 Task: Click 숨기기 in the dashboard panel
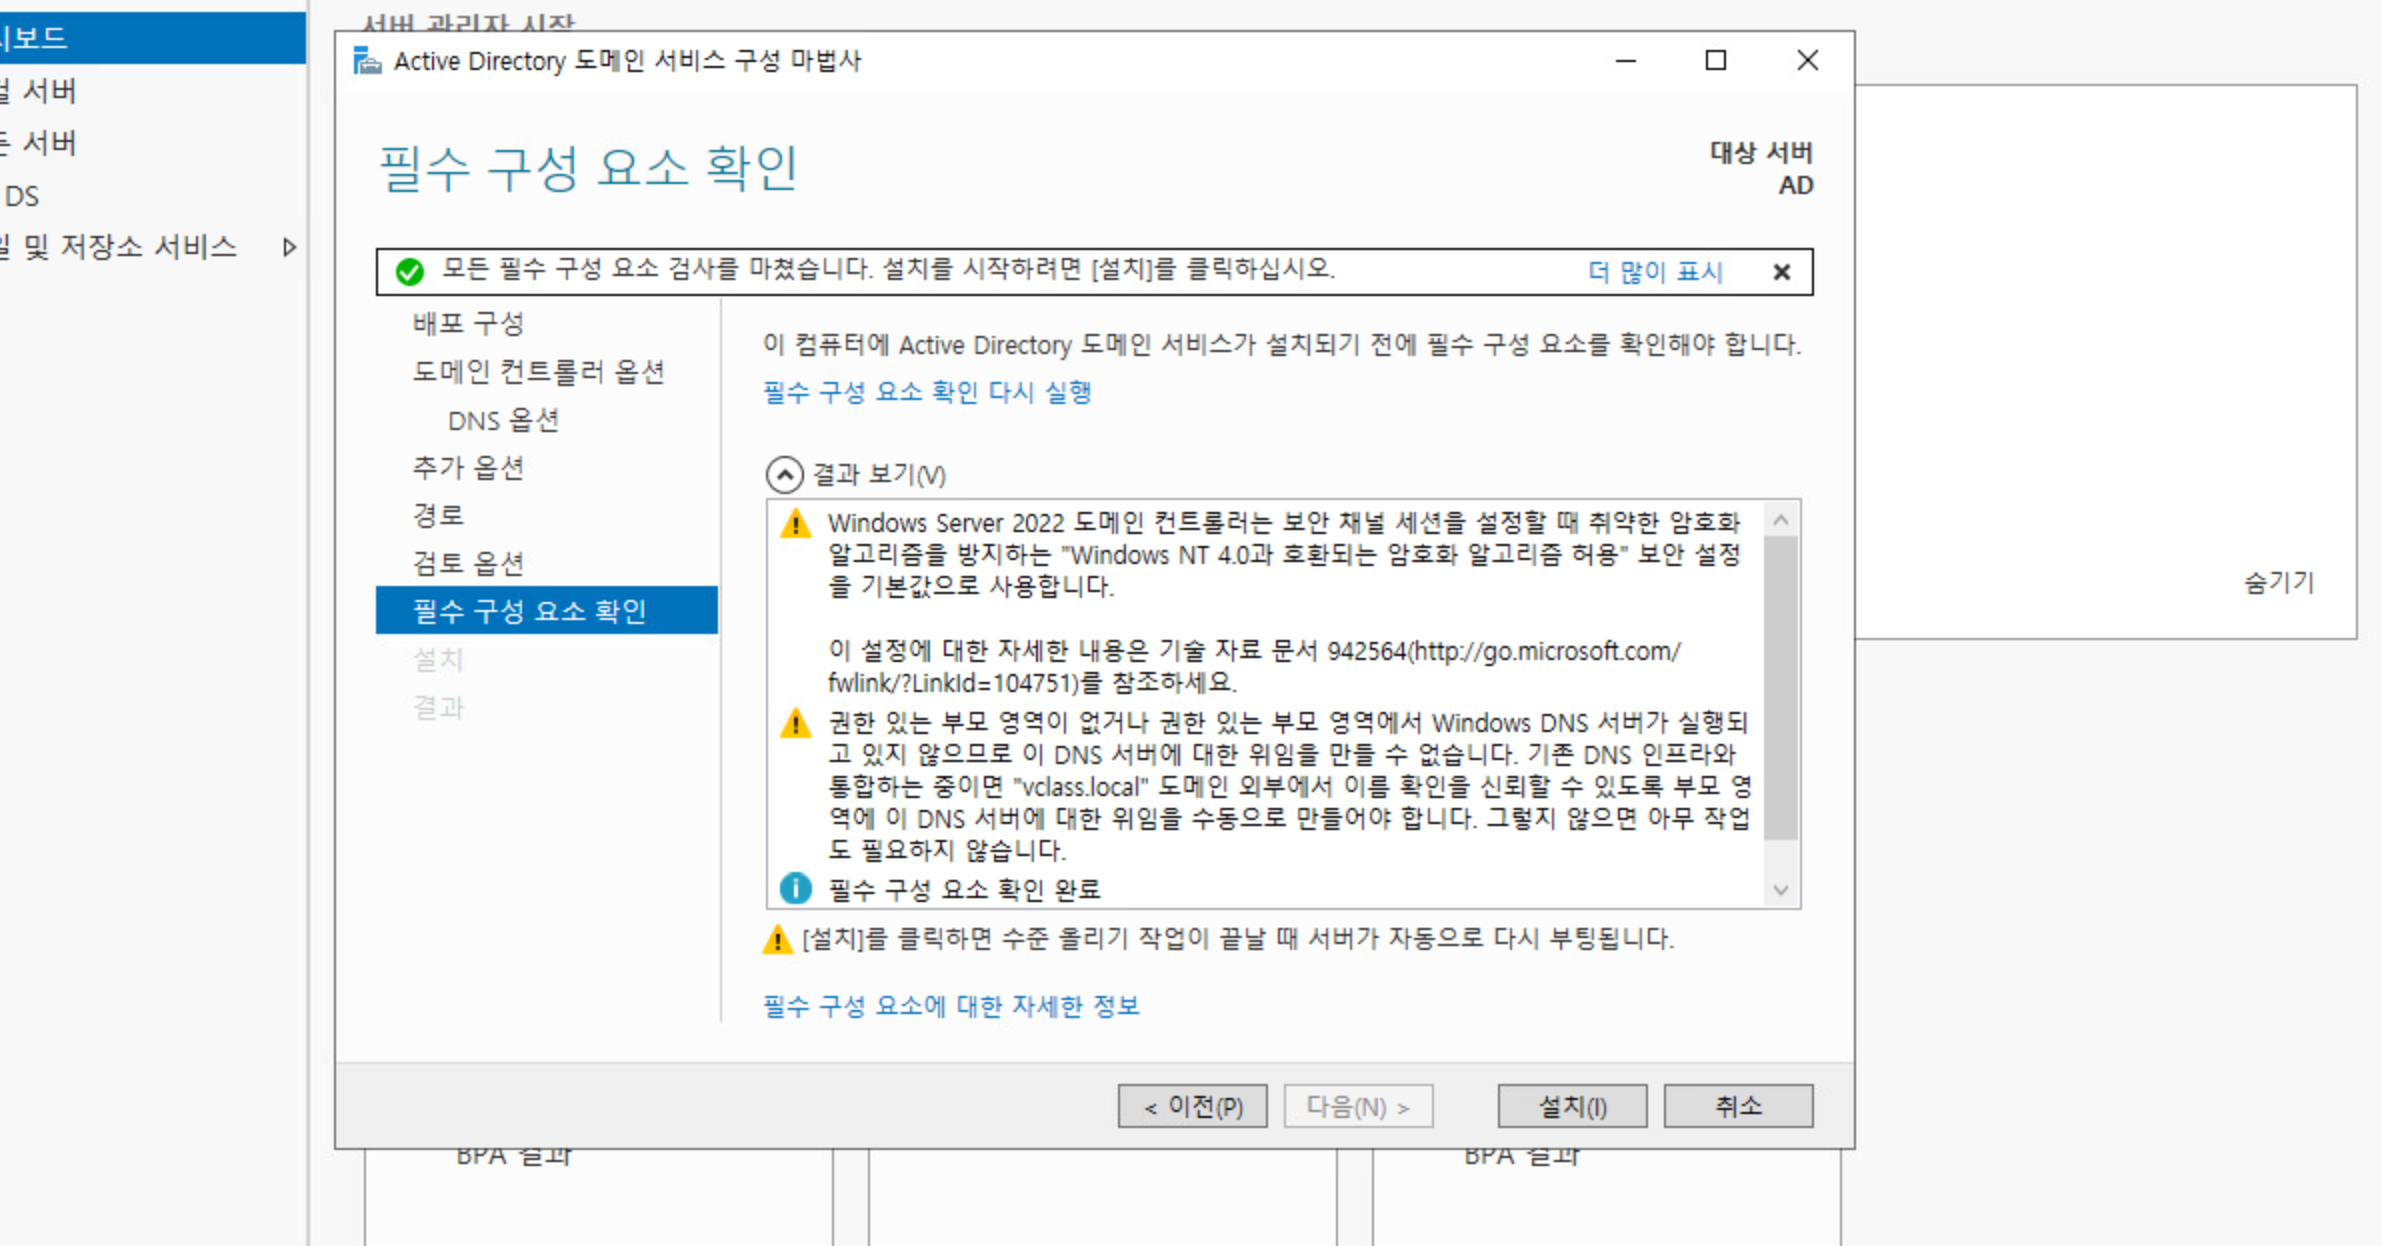click(2278, 582)
